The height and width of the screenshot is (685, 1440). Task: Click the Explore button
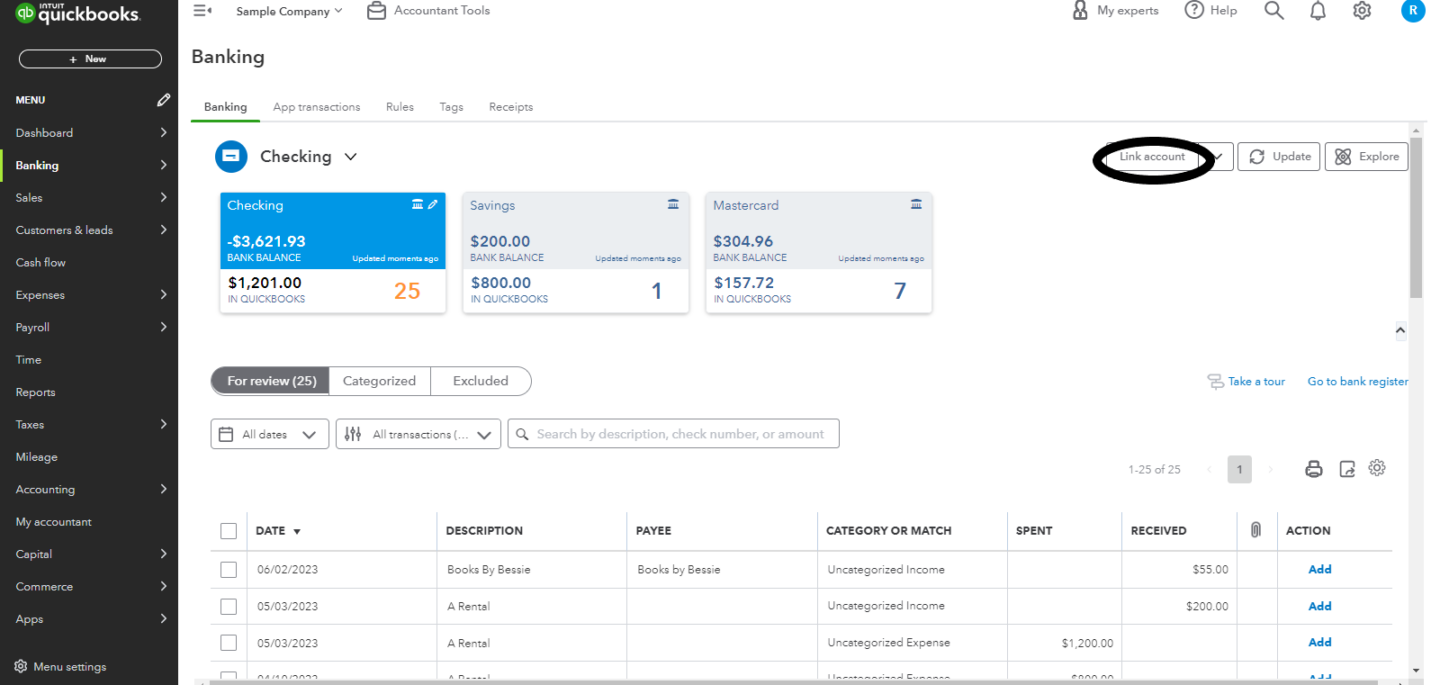[1367, 157]
